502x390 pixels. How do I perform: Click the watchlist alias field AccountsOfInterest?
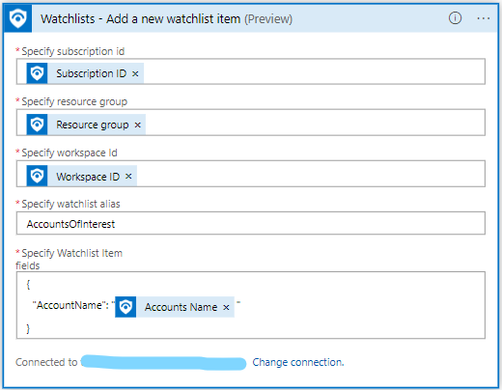coord(251,223)
